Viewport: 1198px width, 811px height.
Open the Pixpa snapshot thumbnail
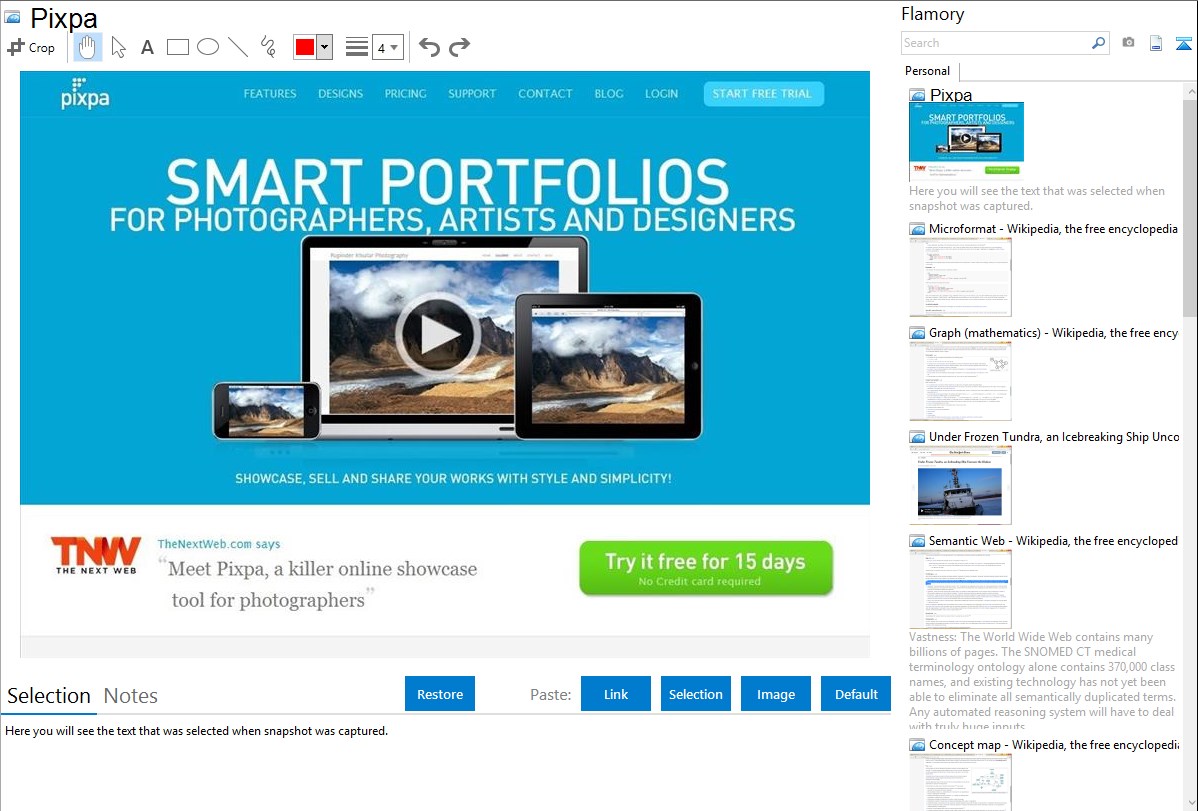click(x=966, y=142)
